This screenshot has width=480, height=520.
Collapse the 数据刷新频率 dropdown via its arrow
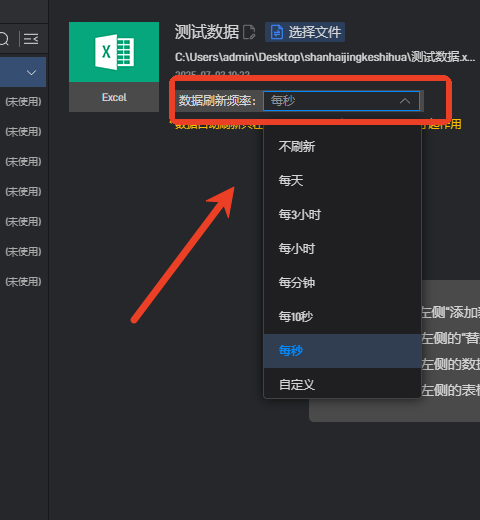(x=405, y=101)
